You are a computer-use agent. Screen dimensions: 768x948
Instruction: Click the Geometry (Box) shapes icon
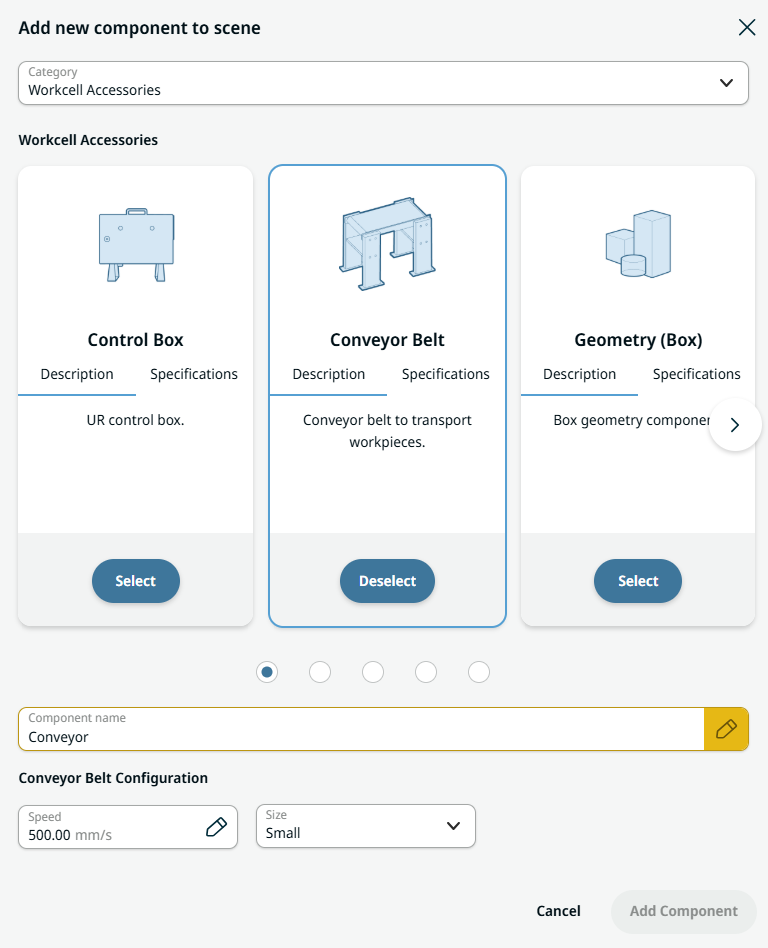tap(638, 245)
